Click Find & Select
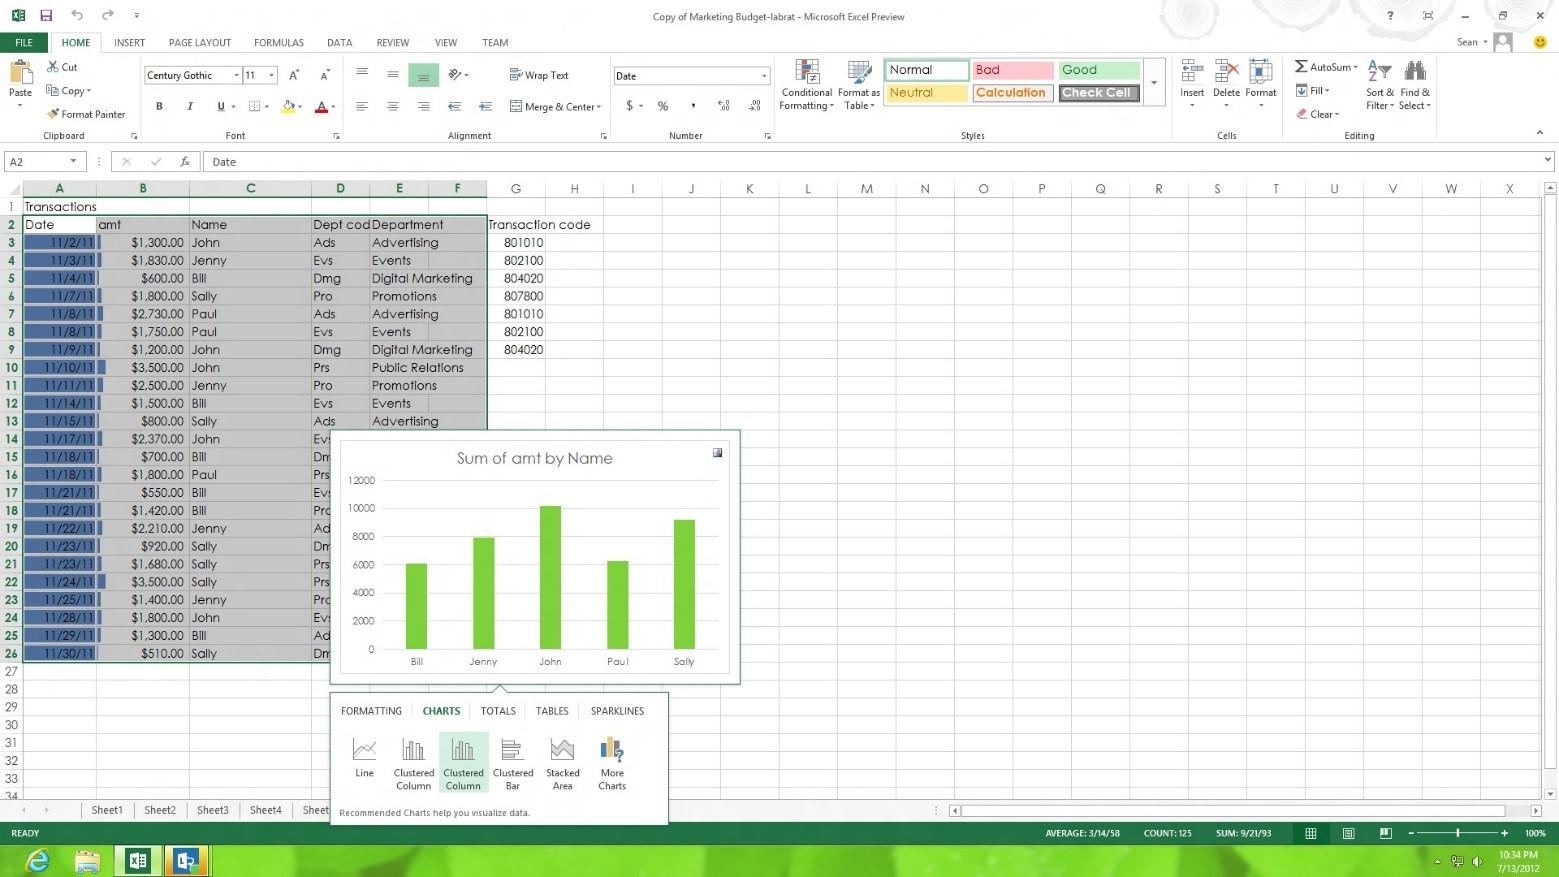Viewport: 1559px width, 877px height. coord(1415,85)
